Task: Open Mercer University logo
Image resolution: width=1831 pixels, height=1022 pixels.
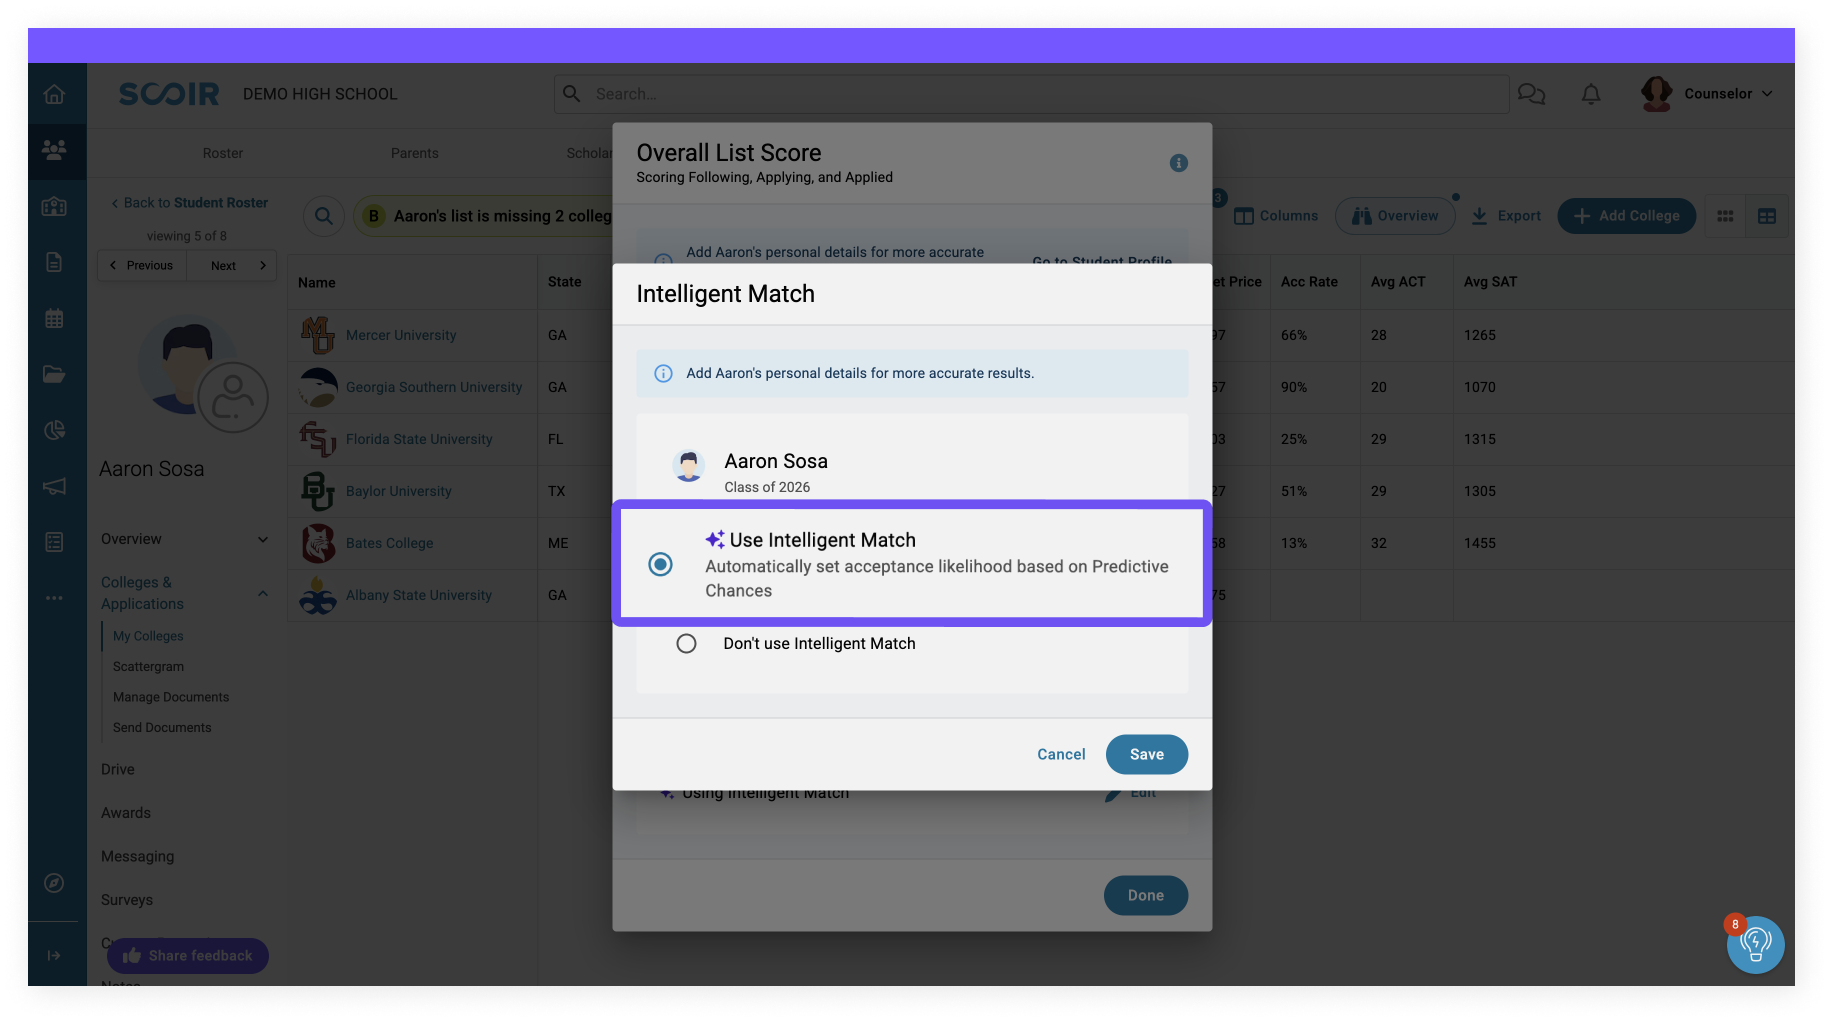Action: coord(318,335)
